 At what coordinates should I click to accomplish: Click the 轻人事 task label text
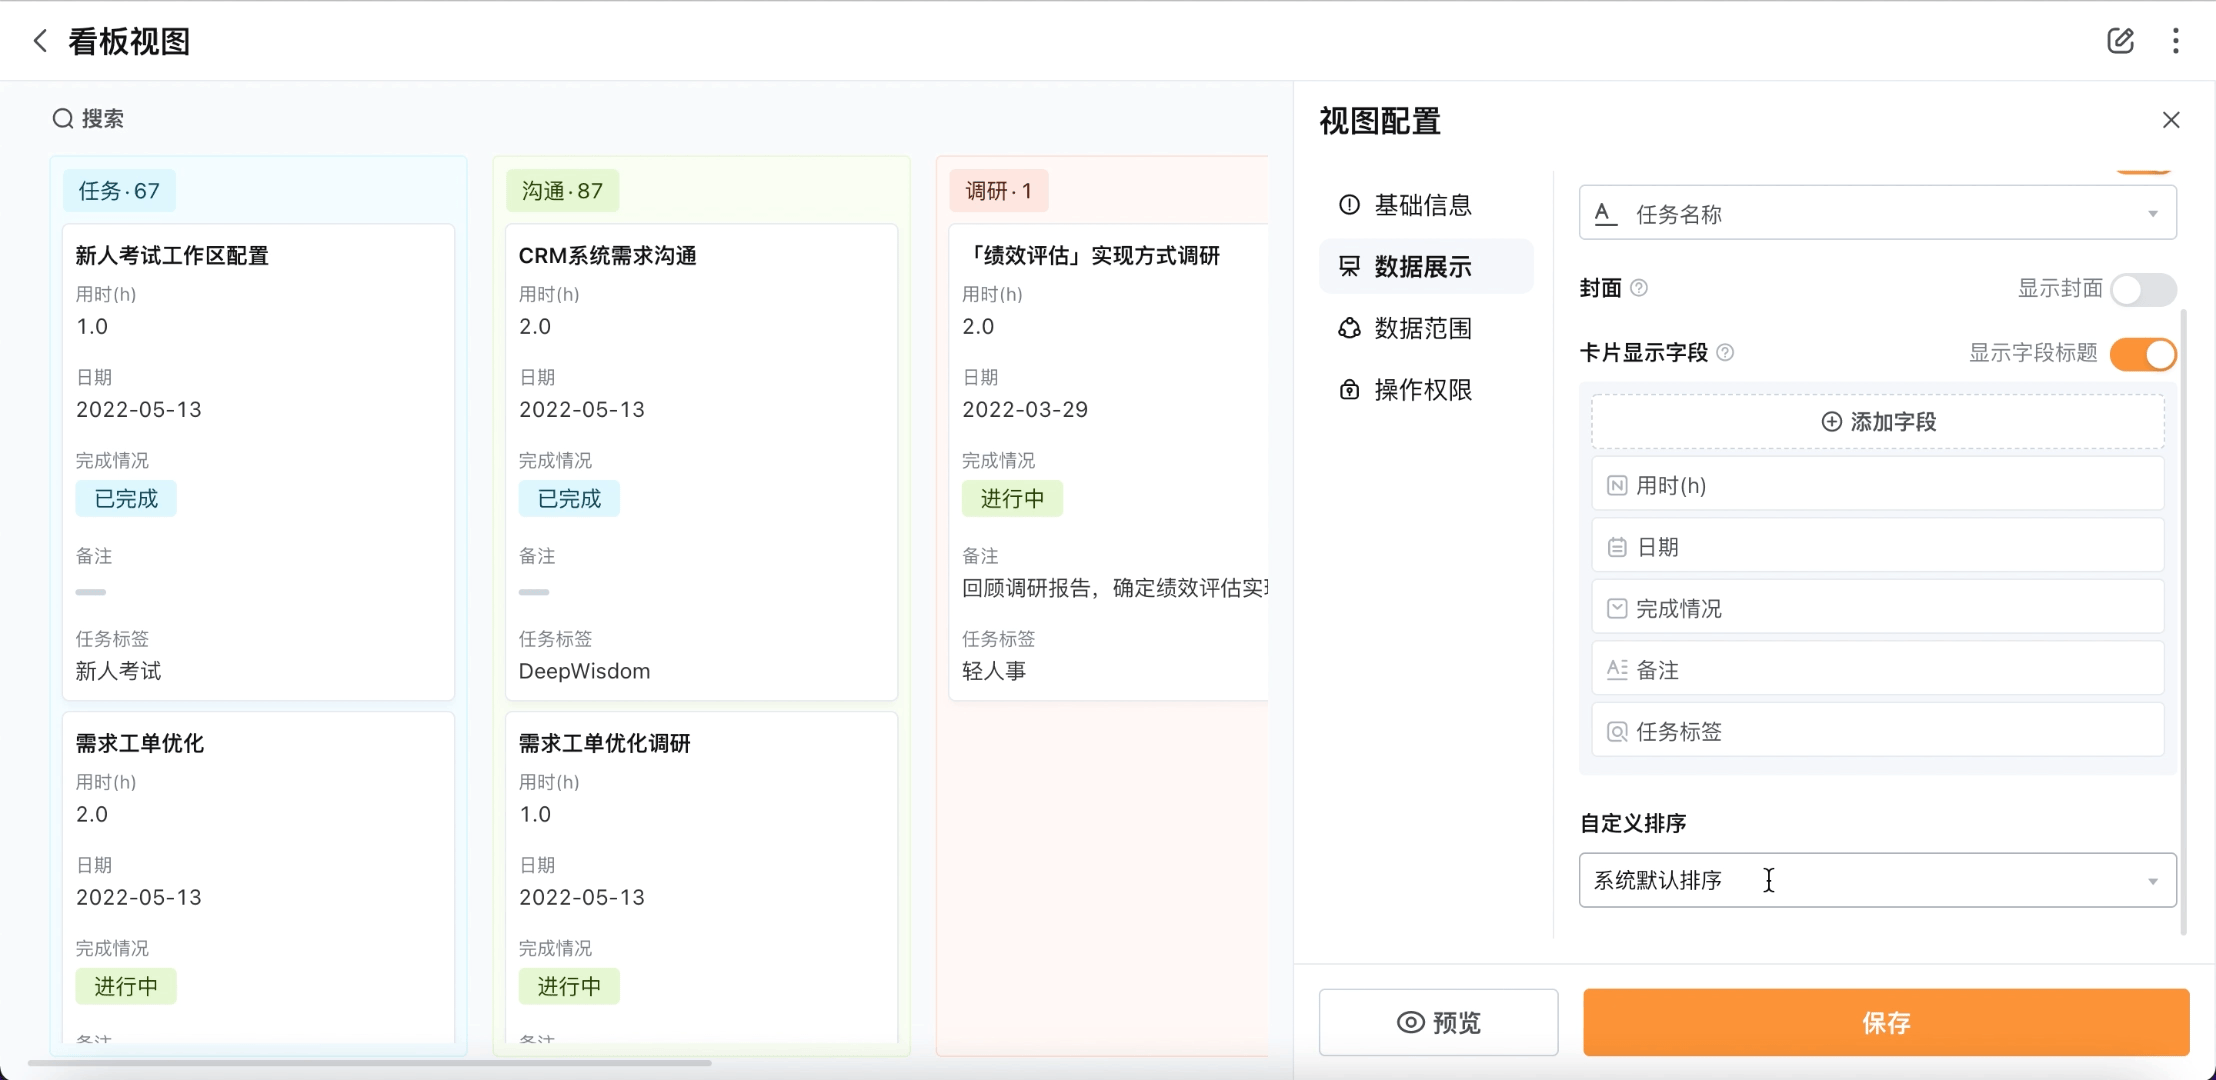[994, 671]
